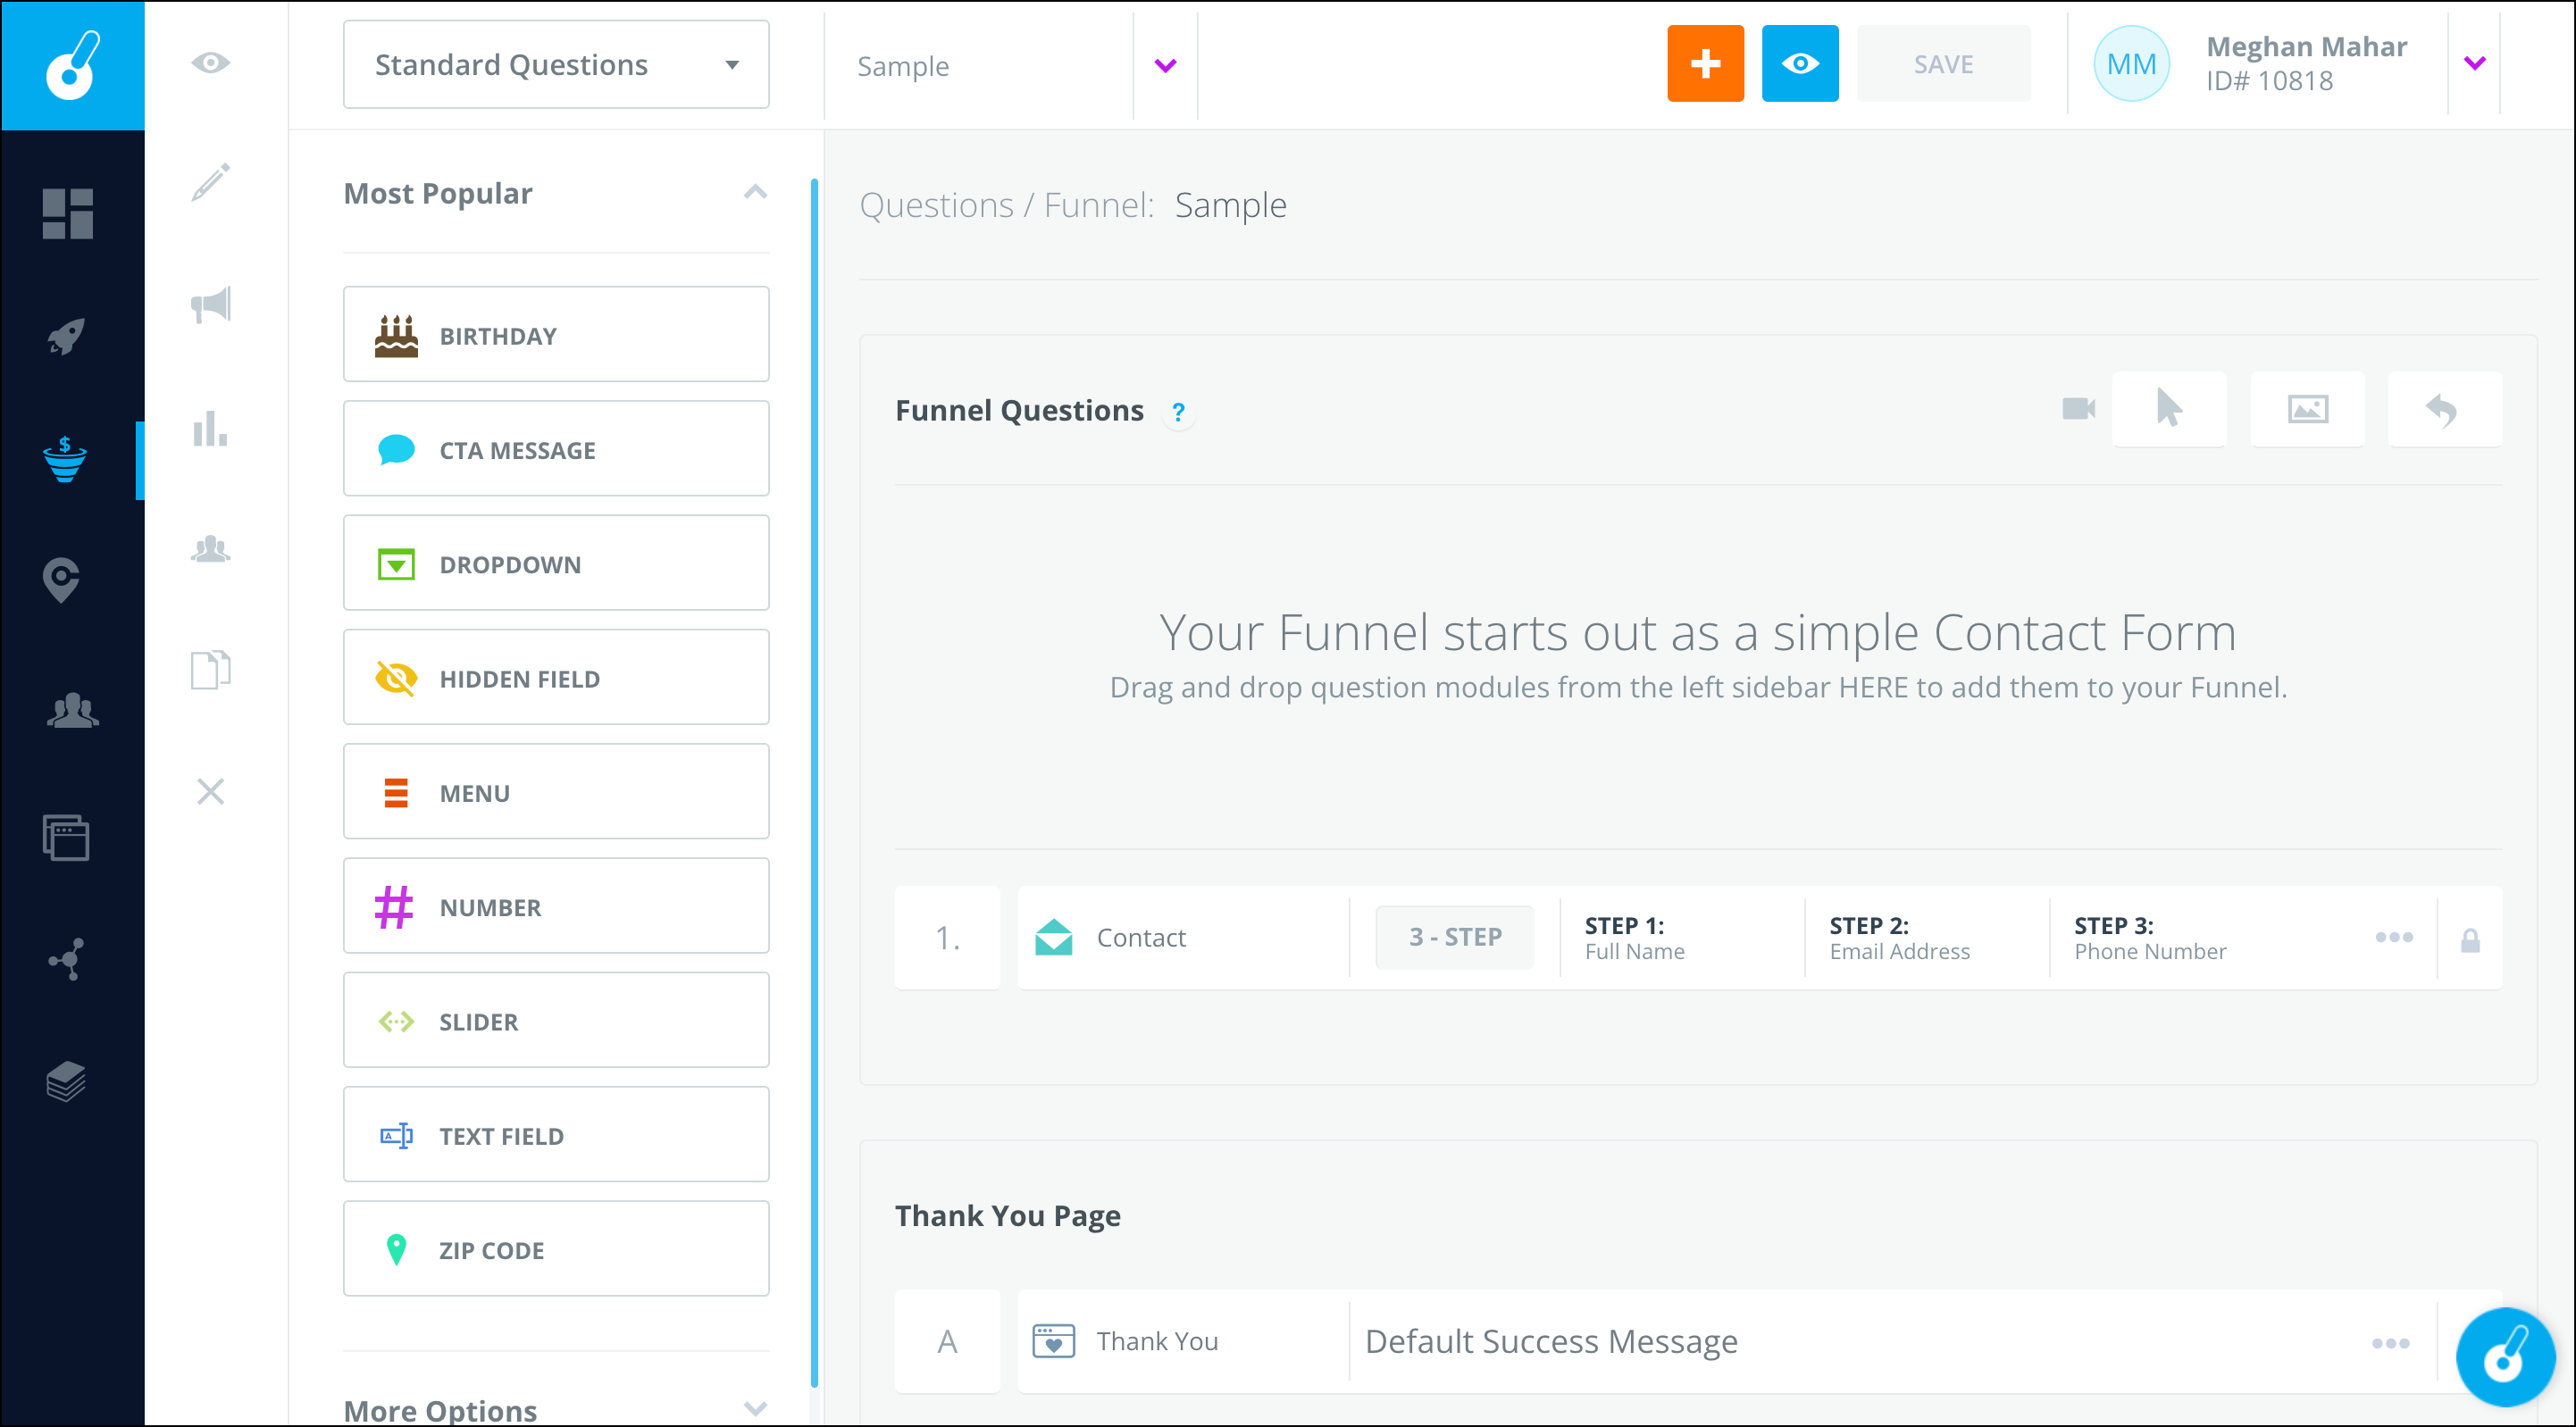Click the orange plus add button
The height and width of the screenshot is (1427, 2576).
pyautogui.click(x=1706, y=64)
